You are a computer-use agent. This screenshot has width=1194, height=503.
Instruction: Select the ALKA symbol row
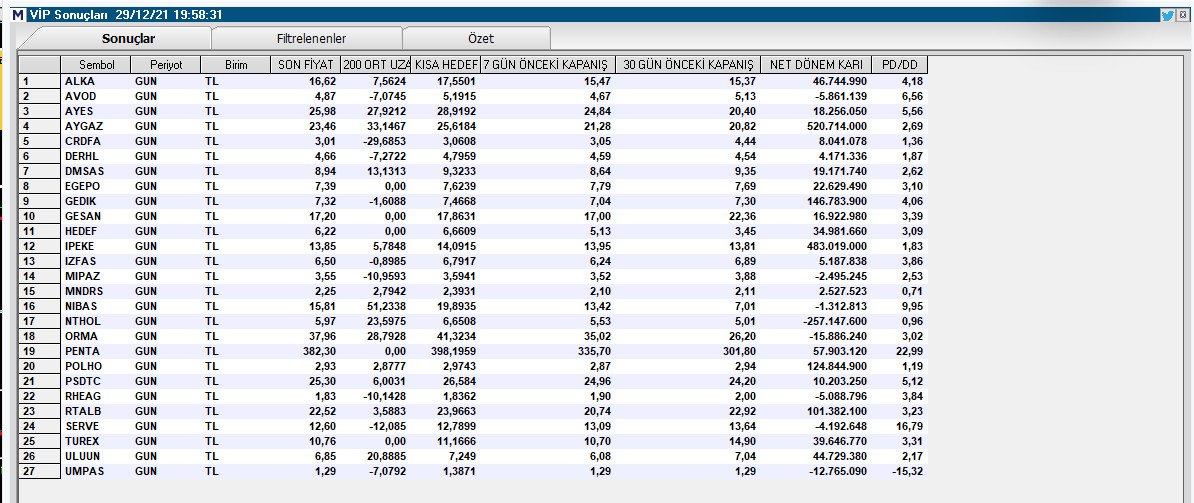472,81
